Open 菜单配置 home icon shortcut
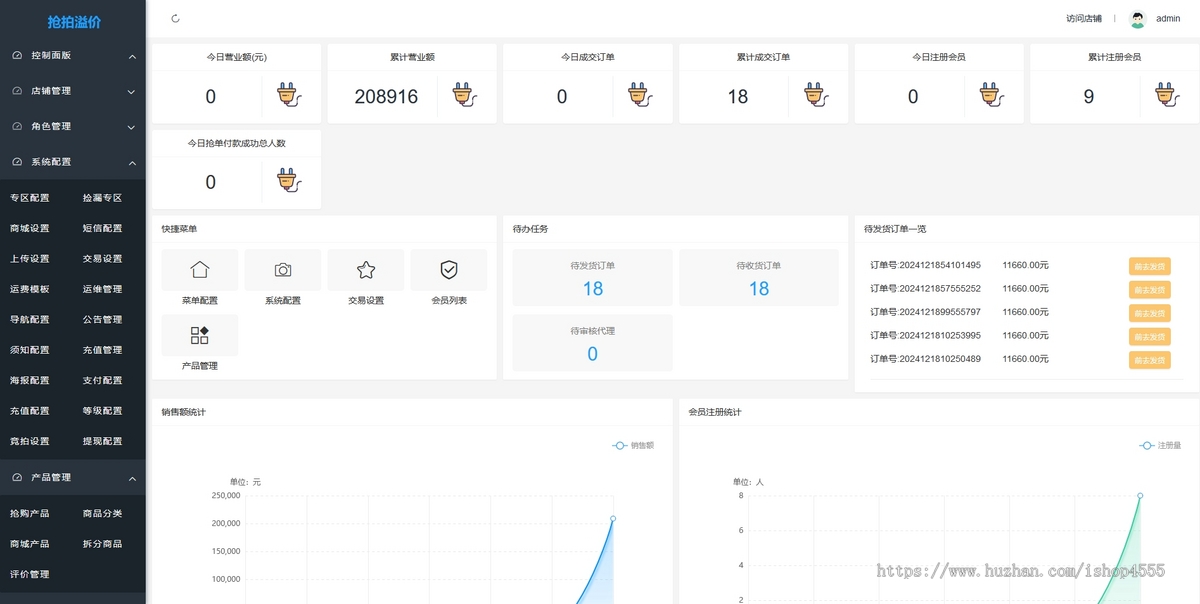Viewport: 1200px width, 604px height. coord(200,270)
